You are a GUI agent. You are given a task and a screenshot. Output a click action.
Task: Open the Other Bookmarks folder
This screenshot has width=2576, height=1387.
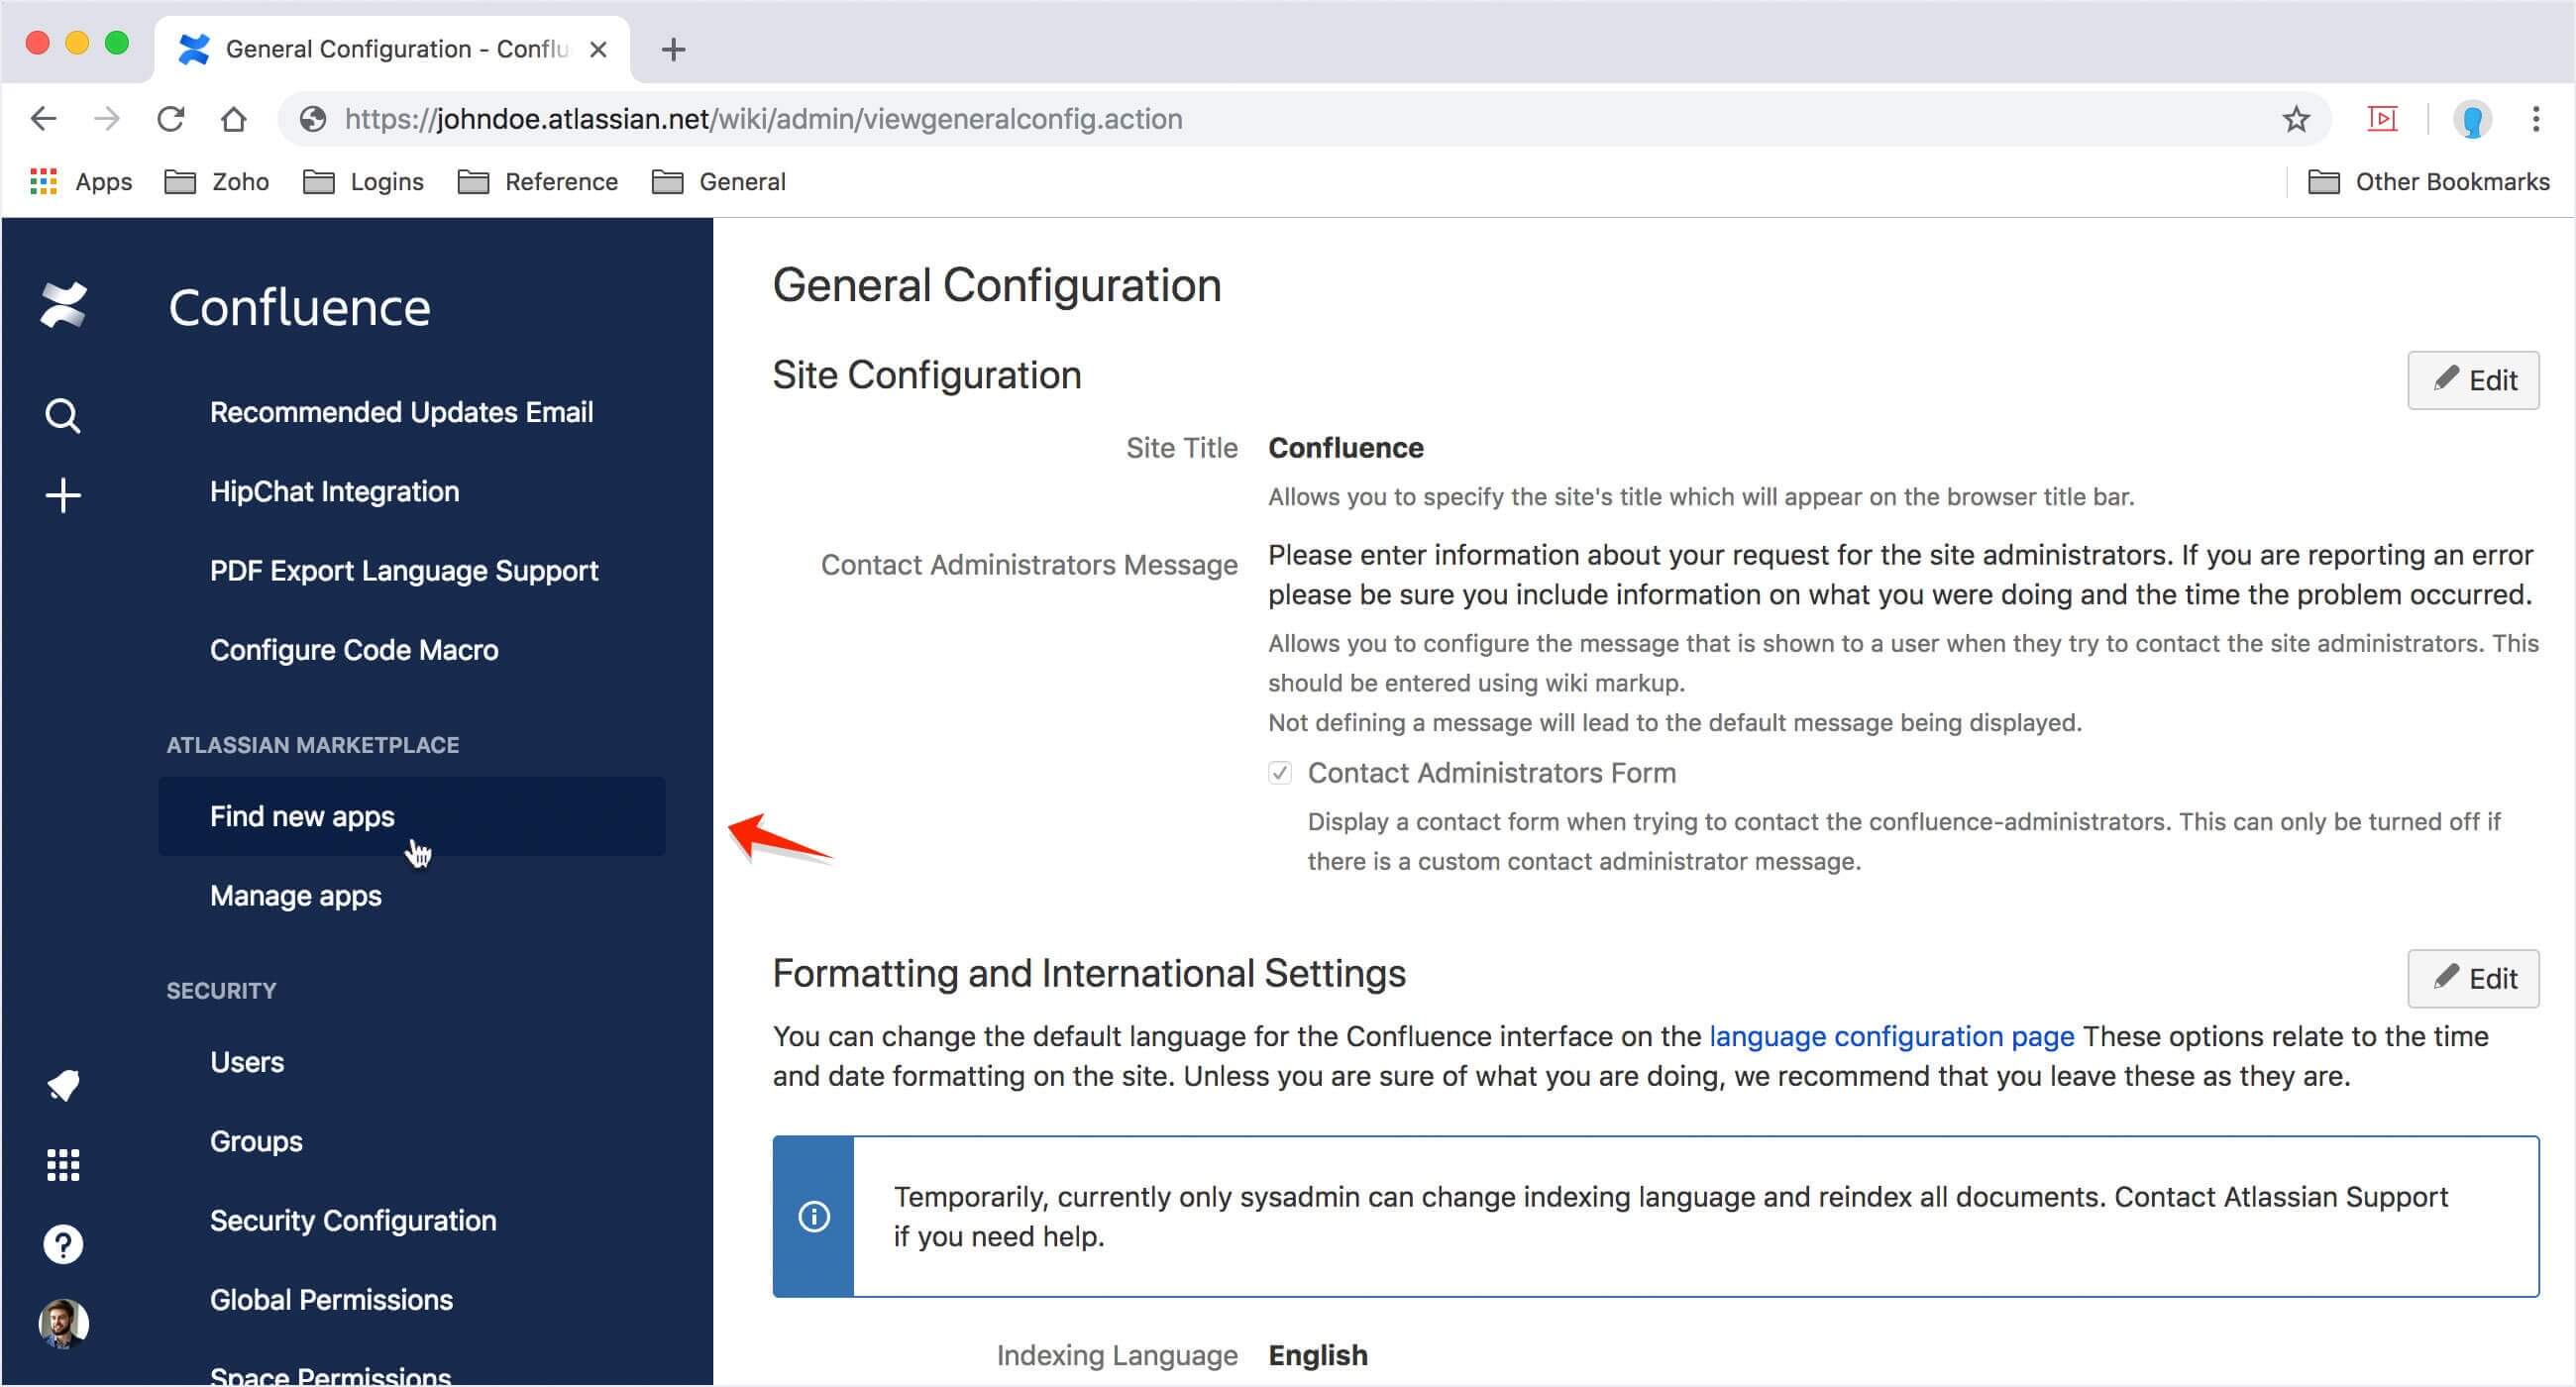click(2428, 182)
